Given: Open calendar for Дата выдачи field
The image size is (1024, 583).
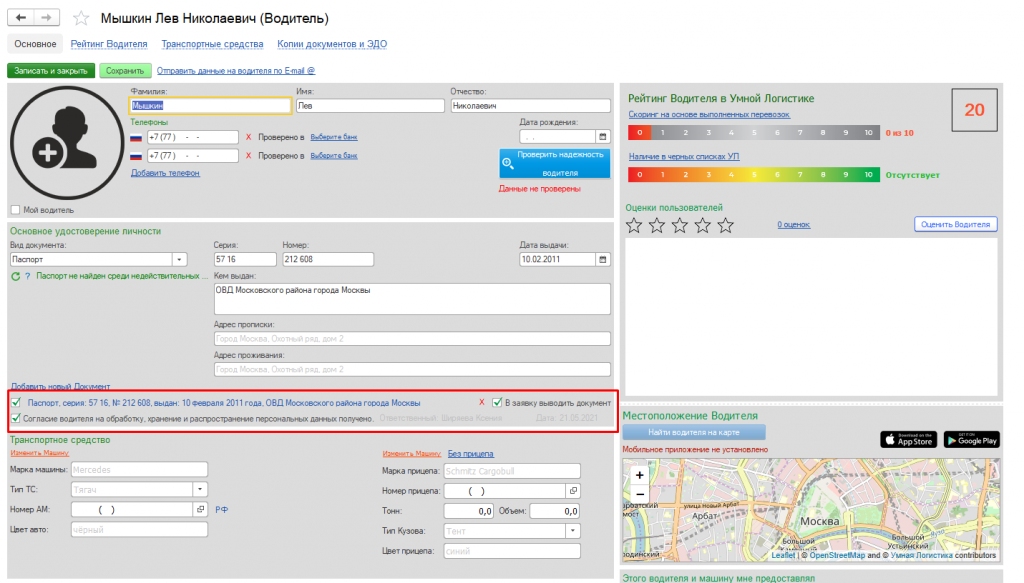Looking at the screenshot, I should tap(603, 259).
